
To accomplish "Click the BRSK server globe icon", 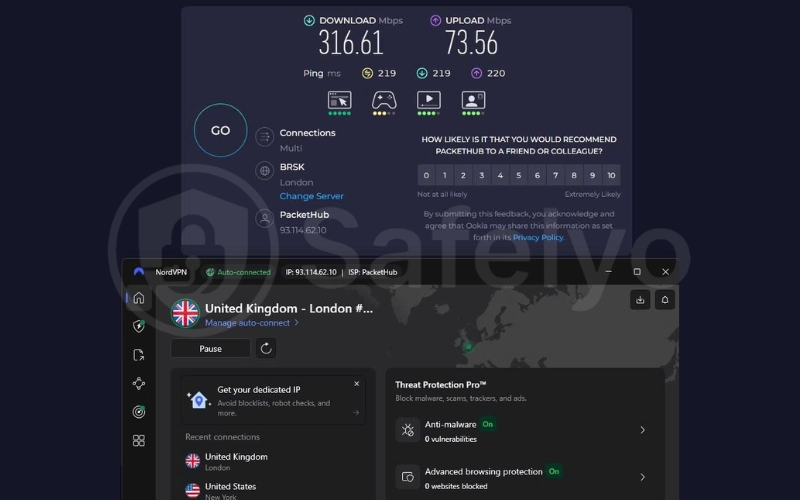I will point(264,171).
